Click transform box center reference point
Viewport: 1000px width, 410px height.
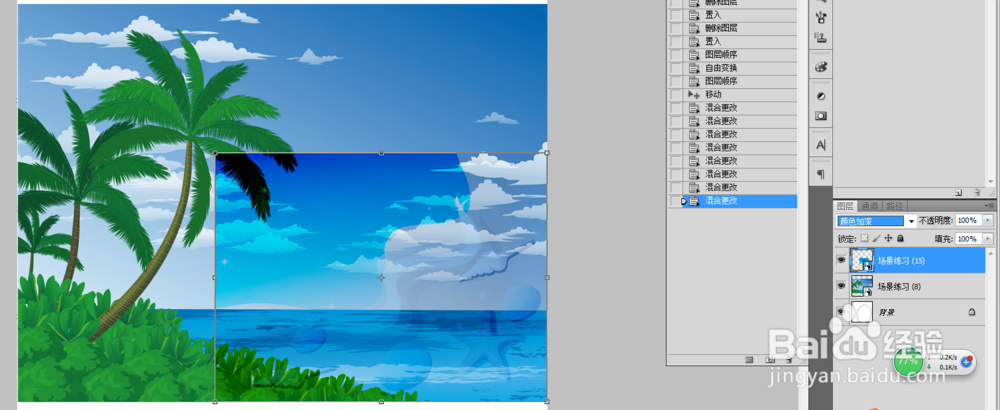tap(381, 277)
